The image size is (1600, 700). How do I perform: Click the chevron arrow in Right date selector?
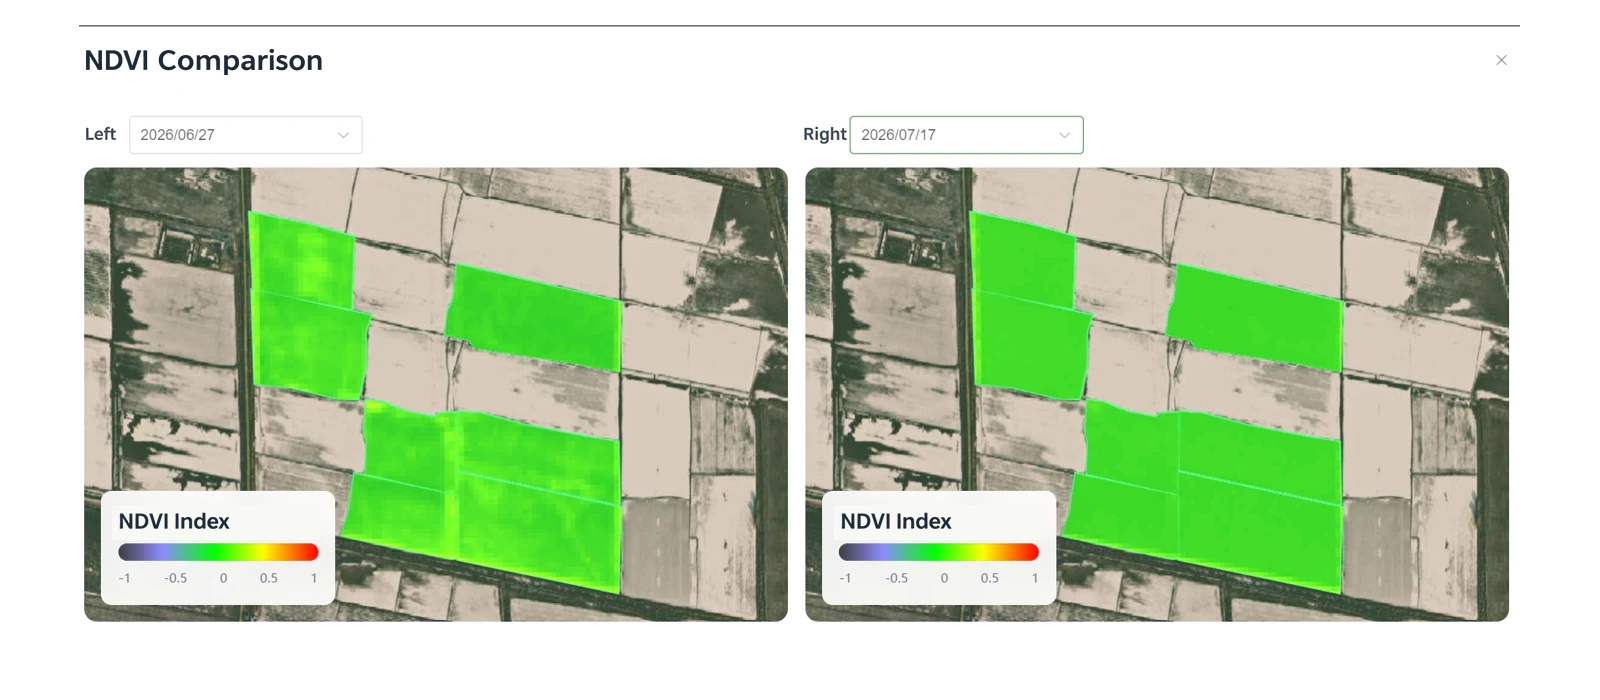(1064, 135)
